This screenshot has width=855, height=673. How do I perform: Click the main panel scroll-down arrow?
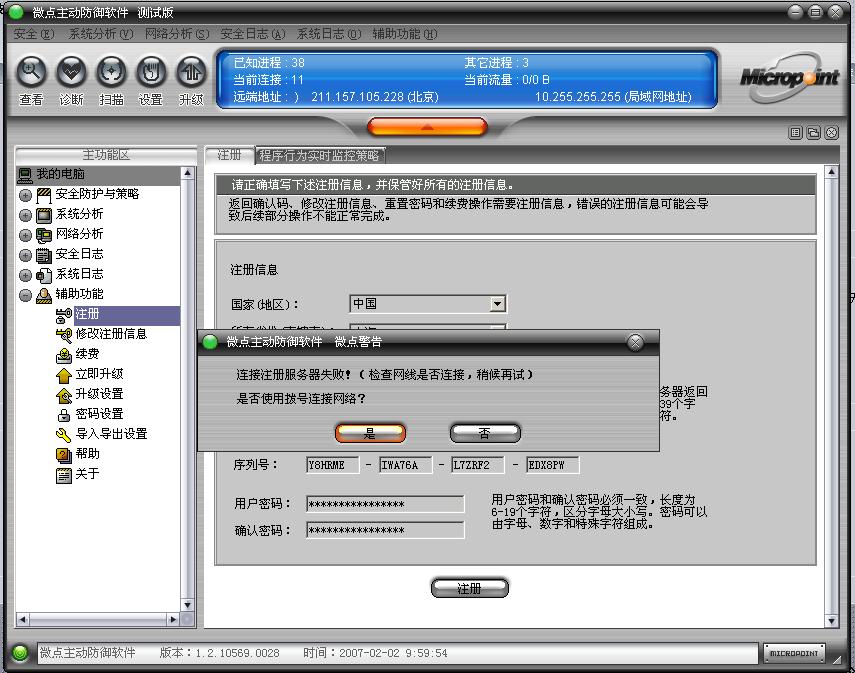[831, 621]
